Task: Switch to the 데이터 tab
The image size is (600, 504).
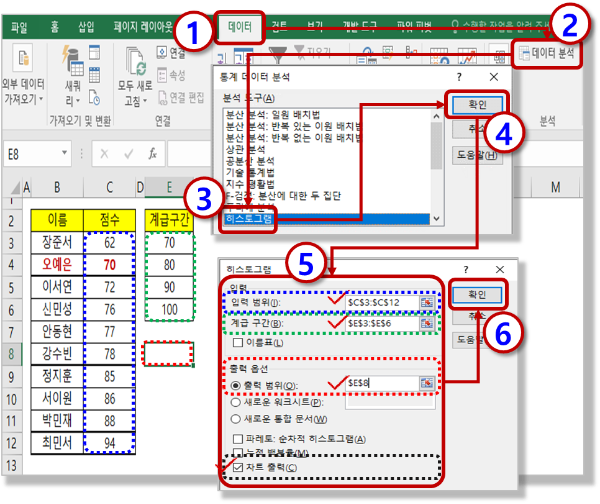Action: point(240,27)
